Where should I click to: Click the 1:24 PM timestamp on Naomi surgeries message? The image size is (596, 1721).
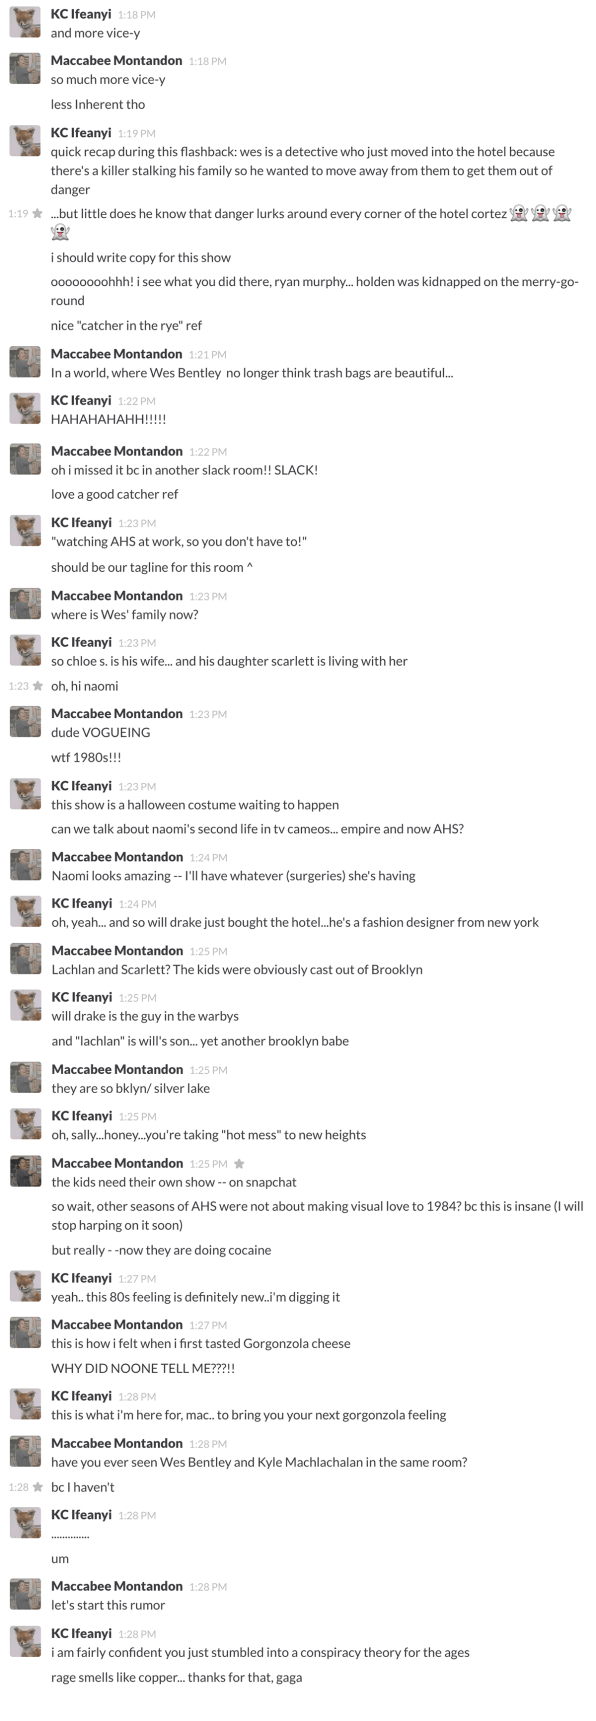[208, 857]
